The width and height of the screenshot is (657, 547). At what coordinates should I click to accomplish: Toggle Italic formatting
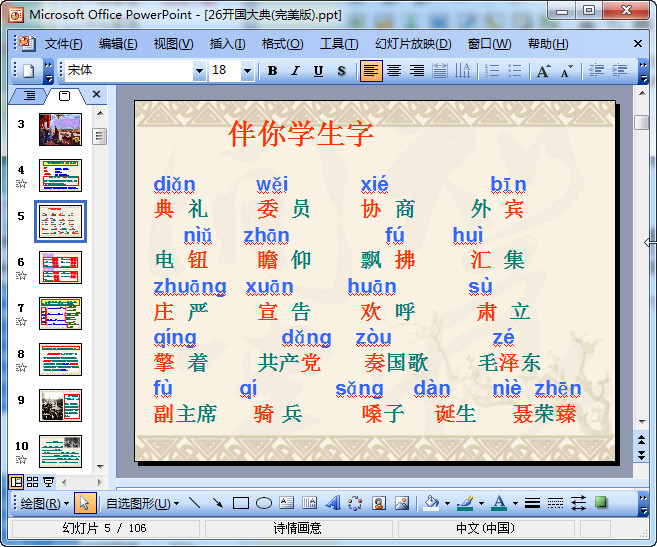coord(295,70)
